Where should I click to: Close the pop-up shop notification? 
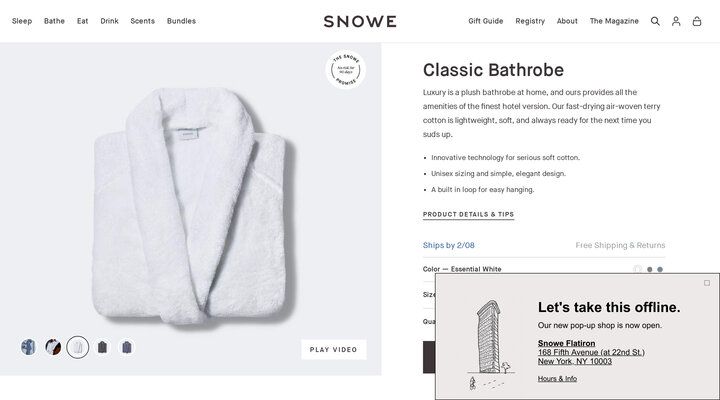click(707, 283)
